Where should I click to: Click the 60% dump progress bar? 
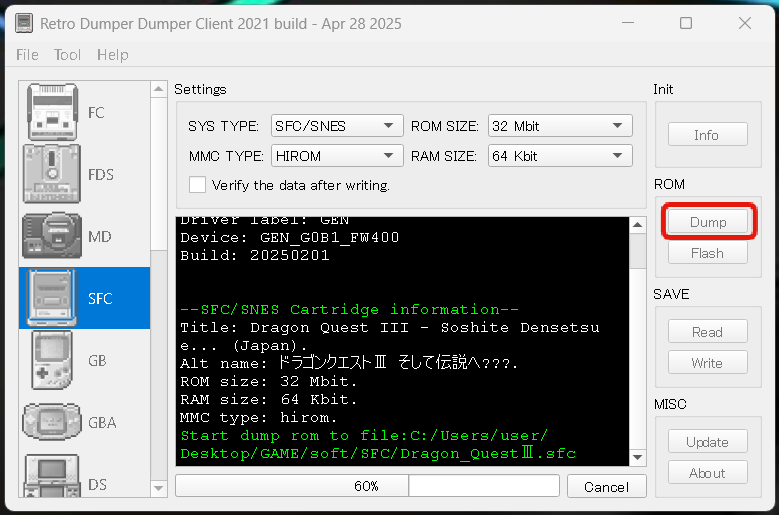coord(366,486)
